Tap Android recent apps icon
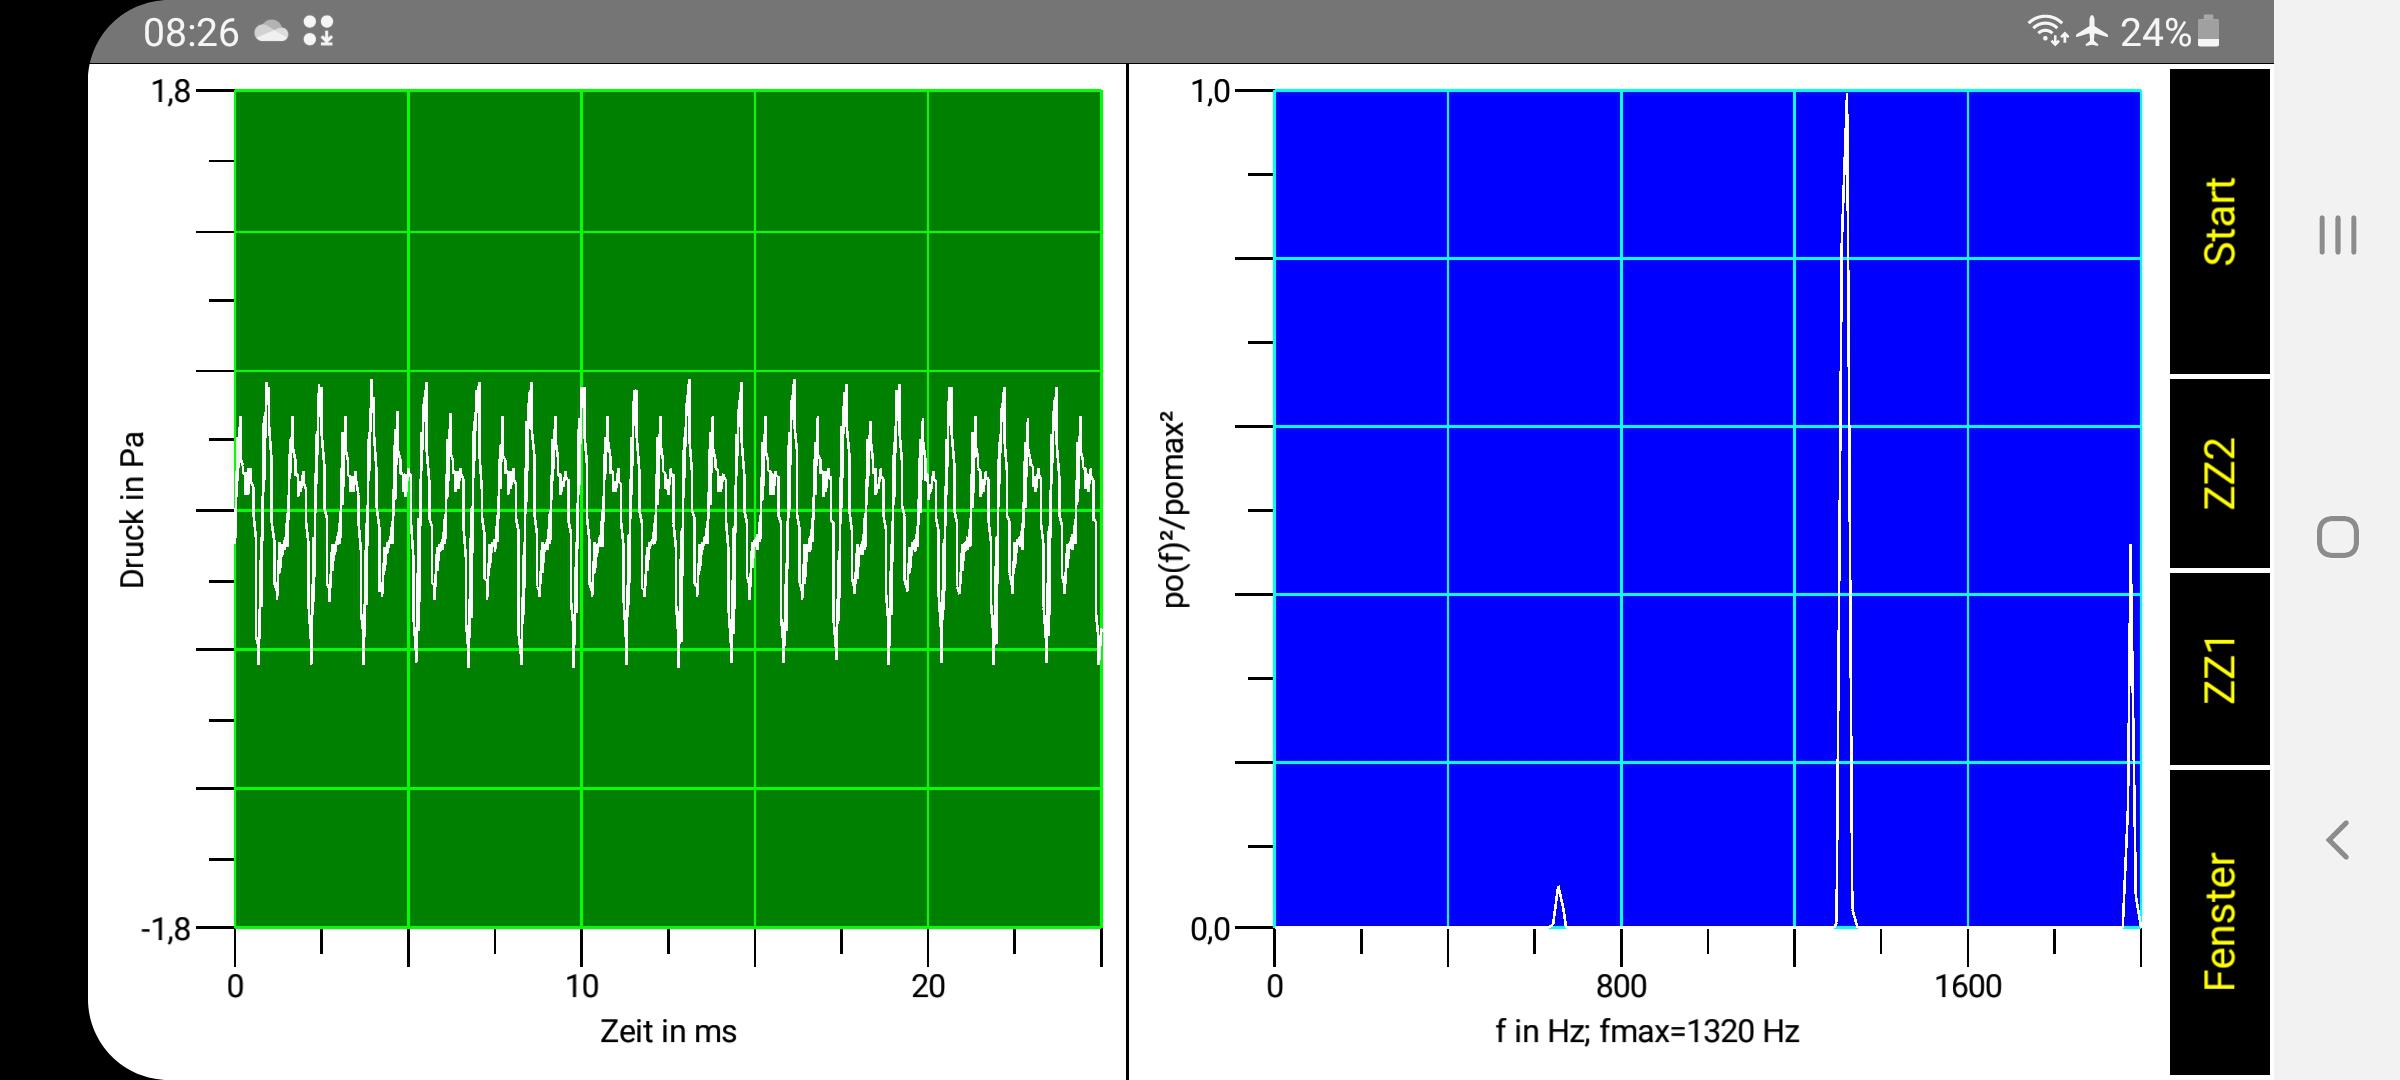 (2337, 236)
